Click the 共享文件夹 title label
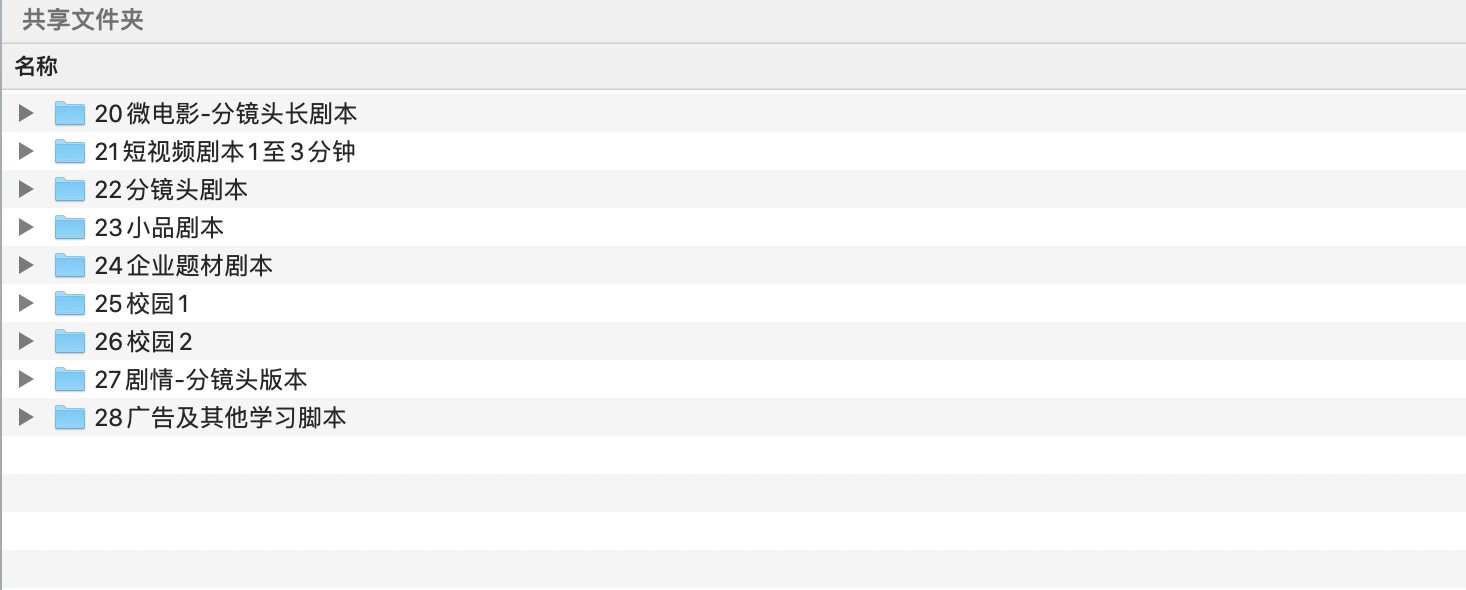 tap(83, 21)
